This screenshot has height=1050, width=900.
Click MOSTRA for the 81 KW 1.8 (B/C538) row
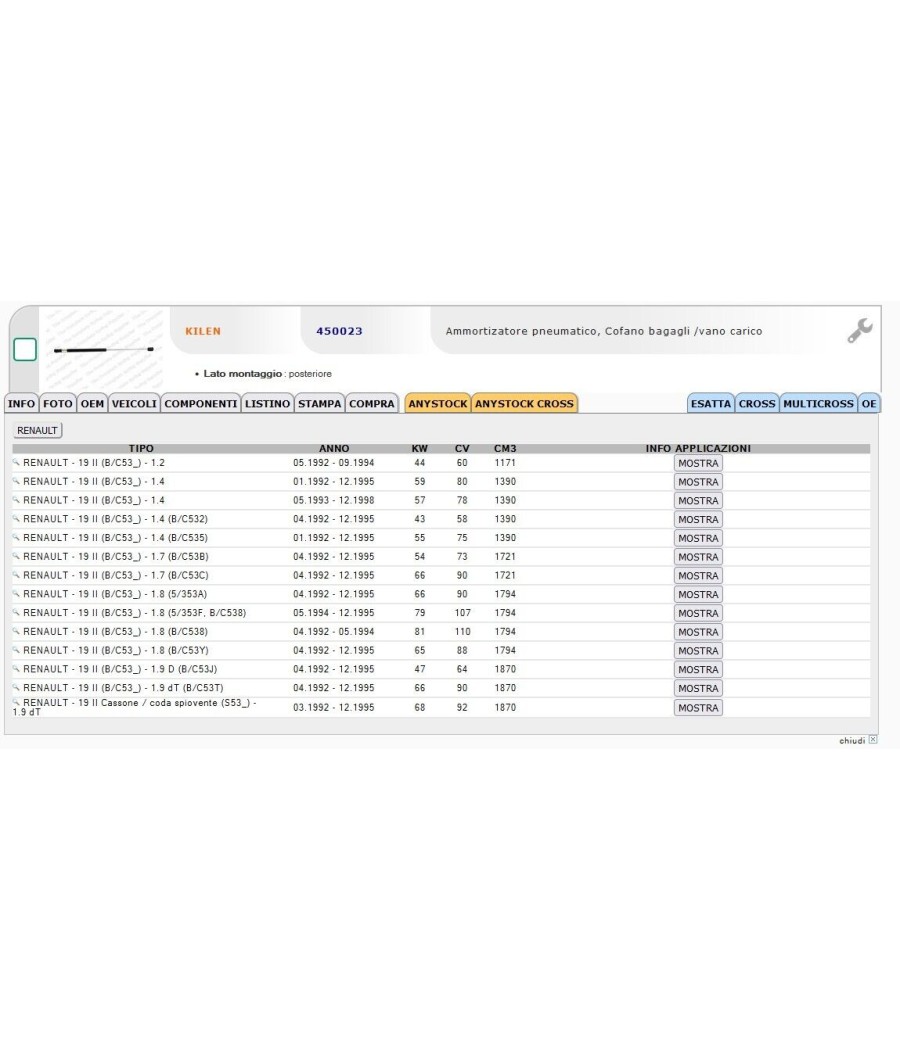tap(698, 632)
